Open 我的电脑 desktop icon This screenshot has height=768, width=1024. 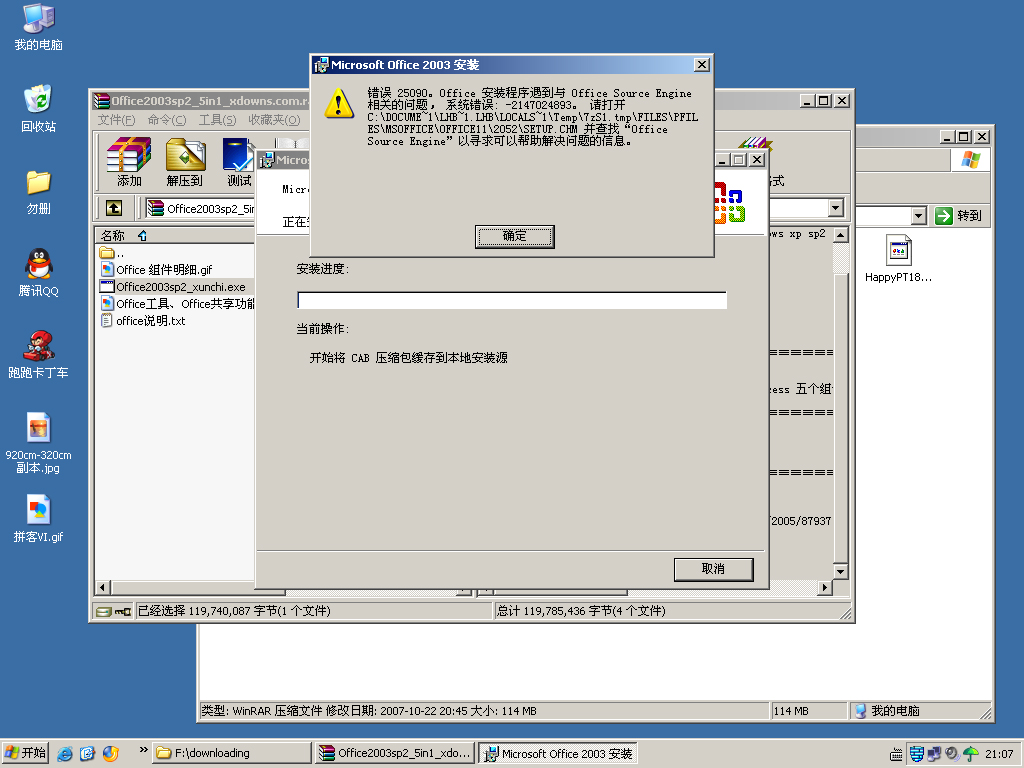[39, 27]
